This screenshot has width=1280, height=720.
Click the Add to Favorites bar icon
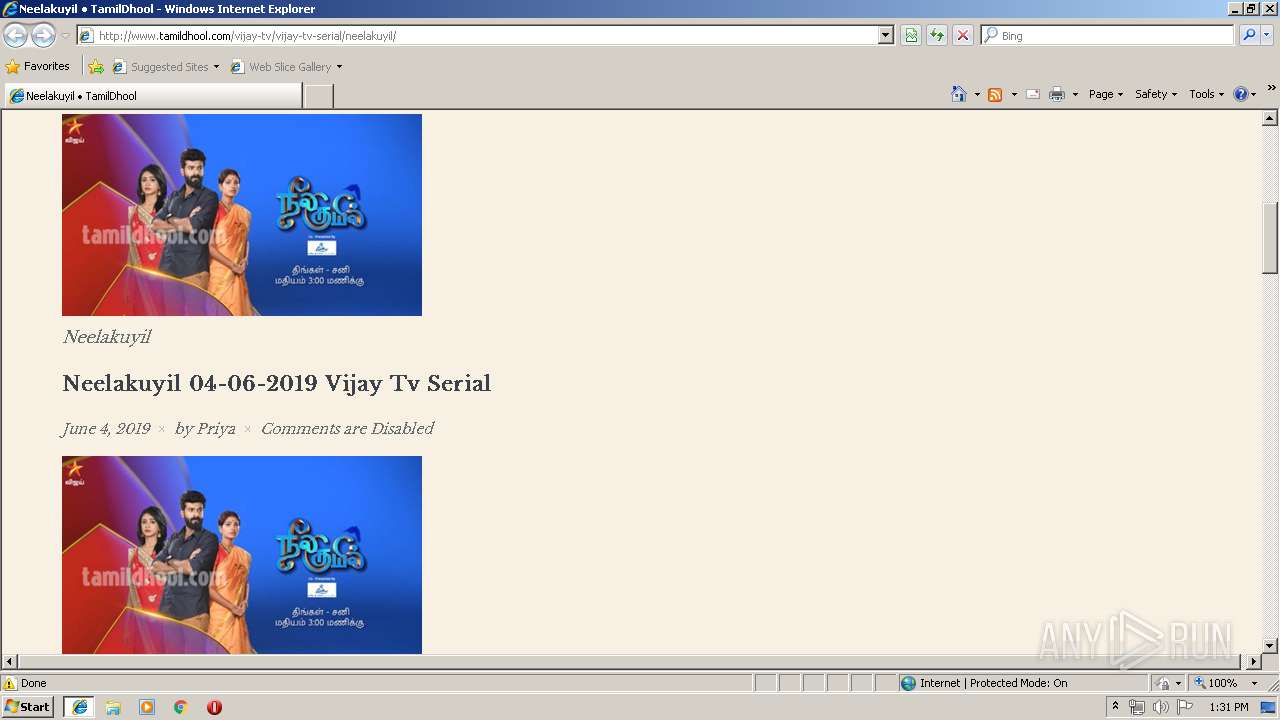pos(96,67)
